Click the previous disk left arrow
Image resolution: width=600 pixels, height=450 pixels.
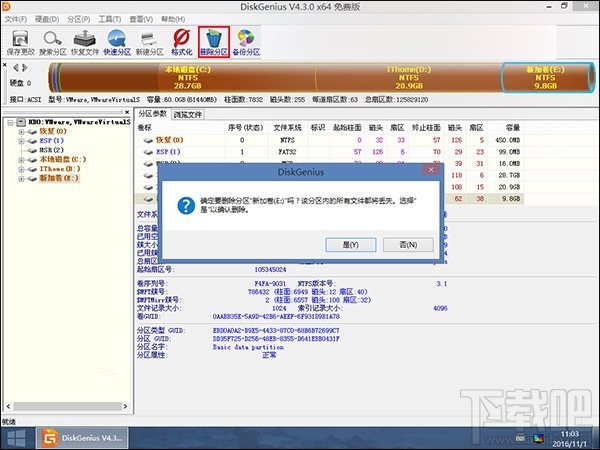[x=16, y=68]
